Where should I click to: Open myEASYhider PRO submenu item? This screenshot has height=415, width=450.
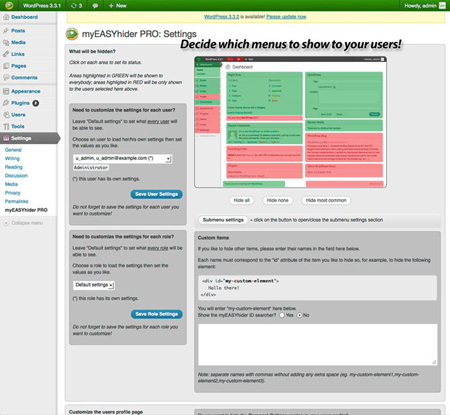26,210
